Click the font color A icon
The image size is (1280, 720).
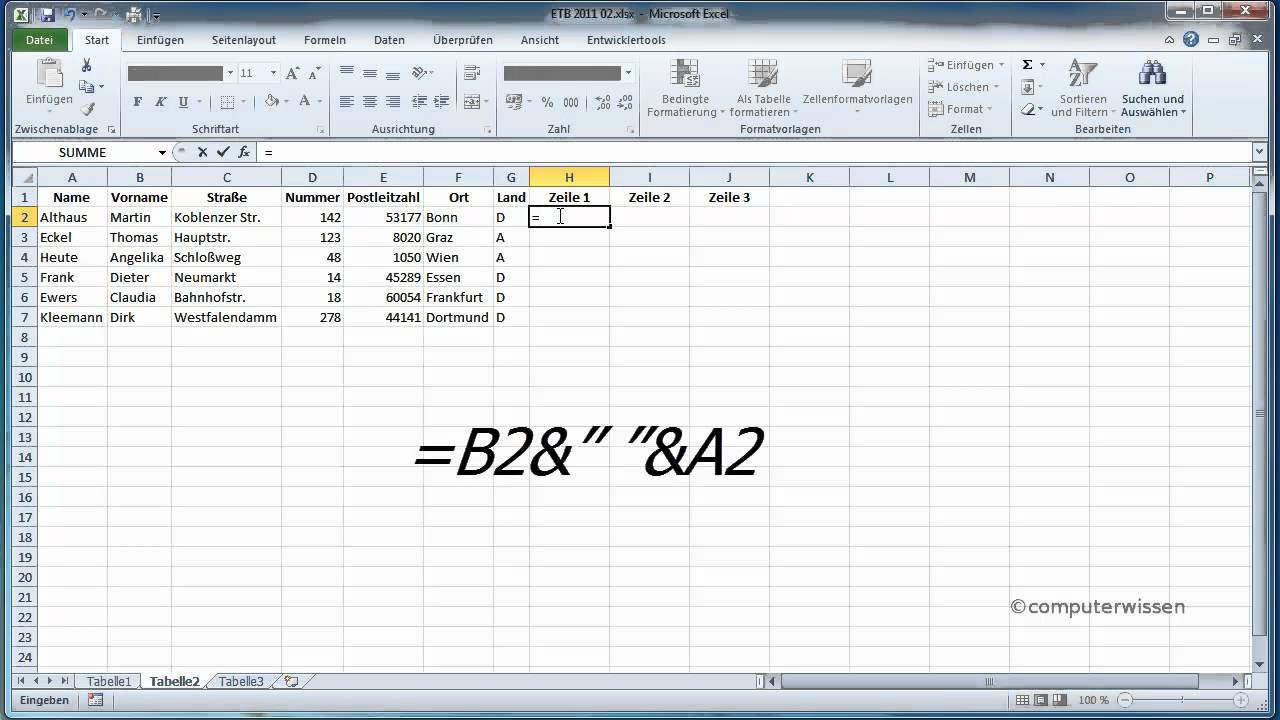click(305, 102)
